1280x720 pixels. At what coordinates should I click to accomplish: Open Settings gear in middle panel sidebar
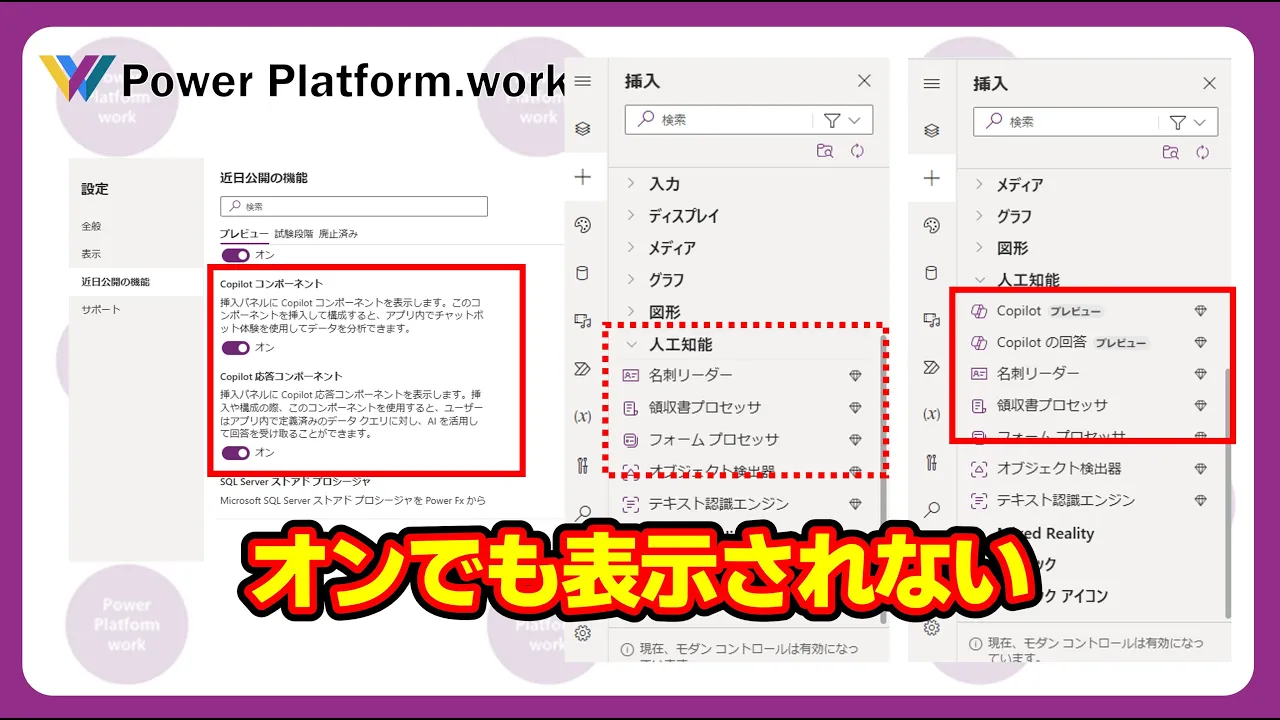(x=583, y=633)
